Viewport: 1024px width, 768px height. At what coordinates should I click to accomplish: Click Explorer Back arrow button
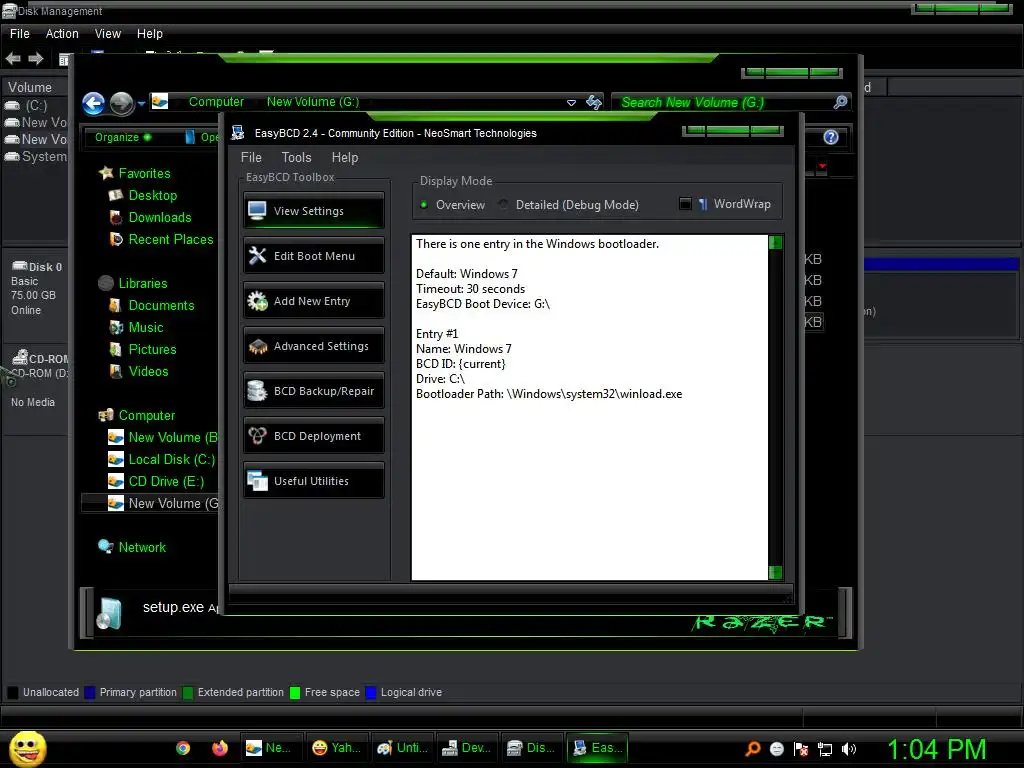(93, 103)
